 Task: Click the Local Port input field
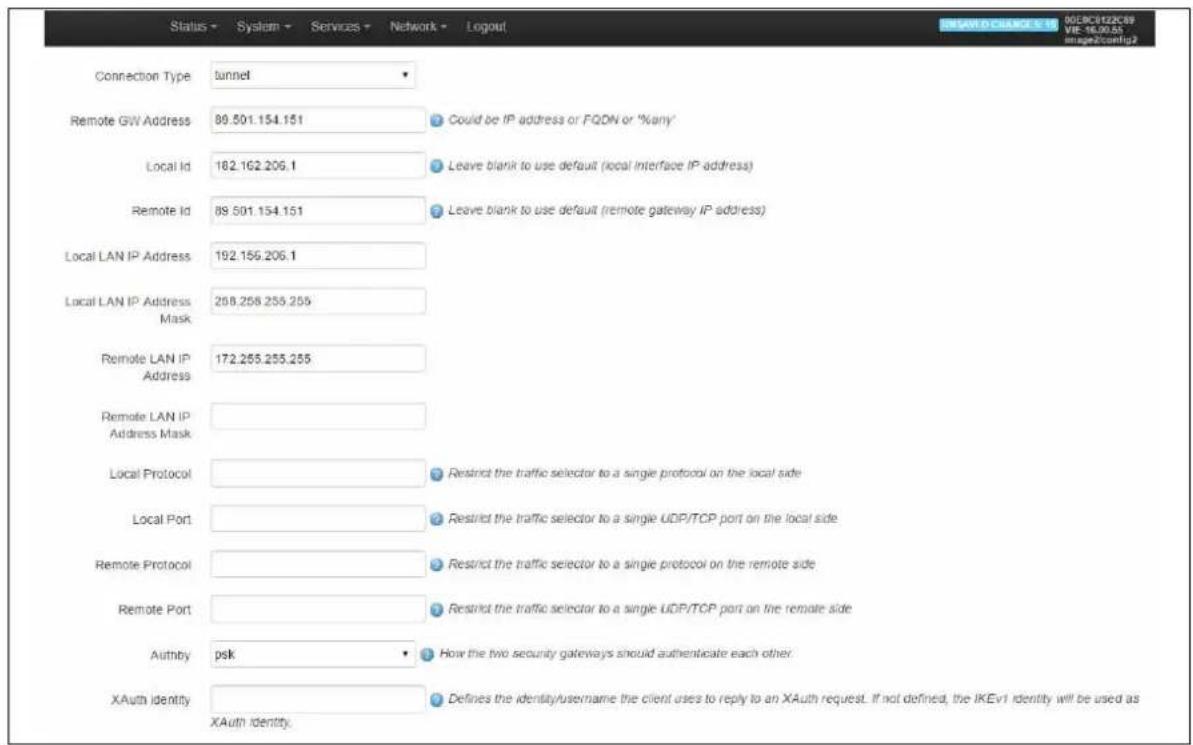tap(318, 519)
